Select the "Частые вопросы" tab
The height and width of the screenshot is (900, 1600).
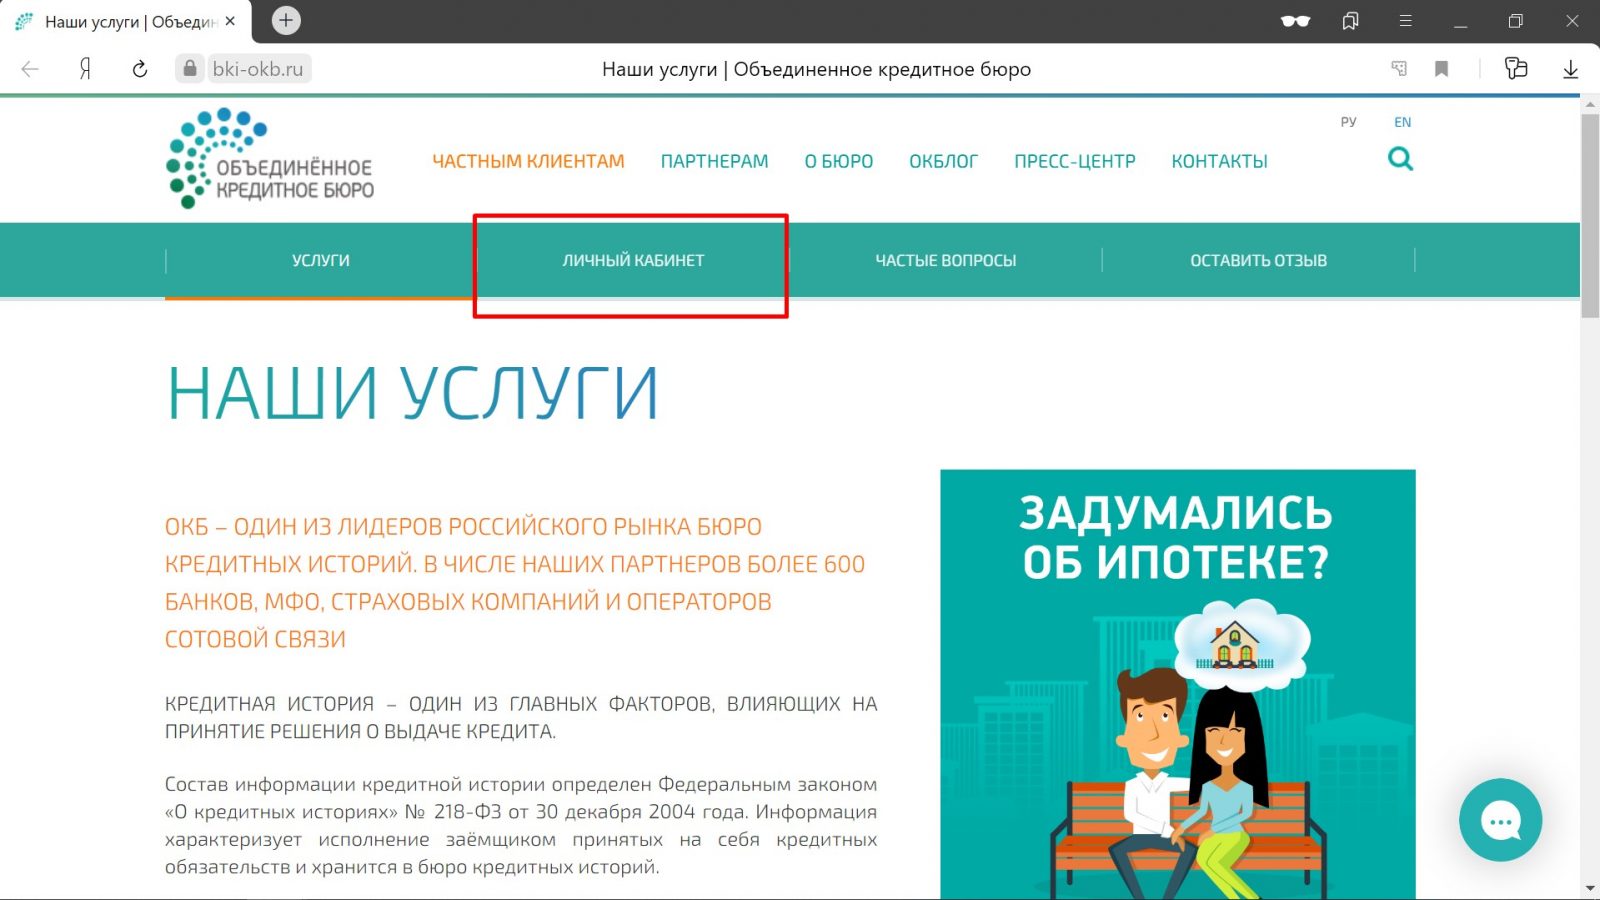(x=945, y=260)
